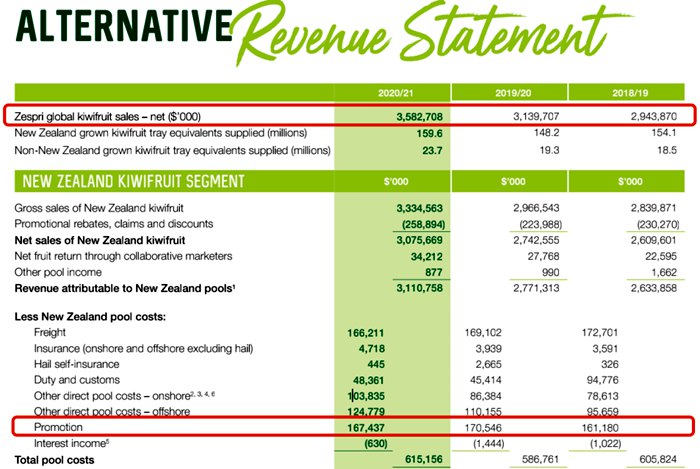Click 'Other direct pool costs – onshore' label
The image size is (700, 469).
[125, 395]
